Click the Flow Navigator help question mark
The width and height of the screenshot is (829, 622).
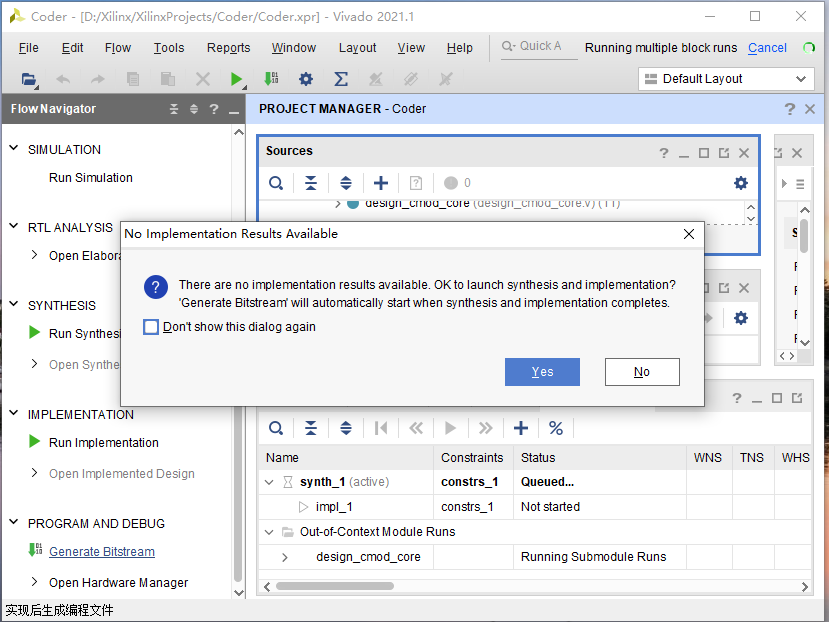pos(214,109)
